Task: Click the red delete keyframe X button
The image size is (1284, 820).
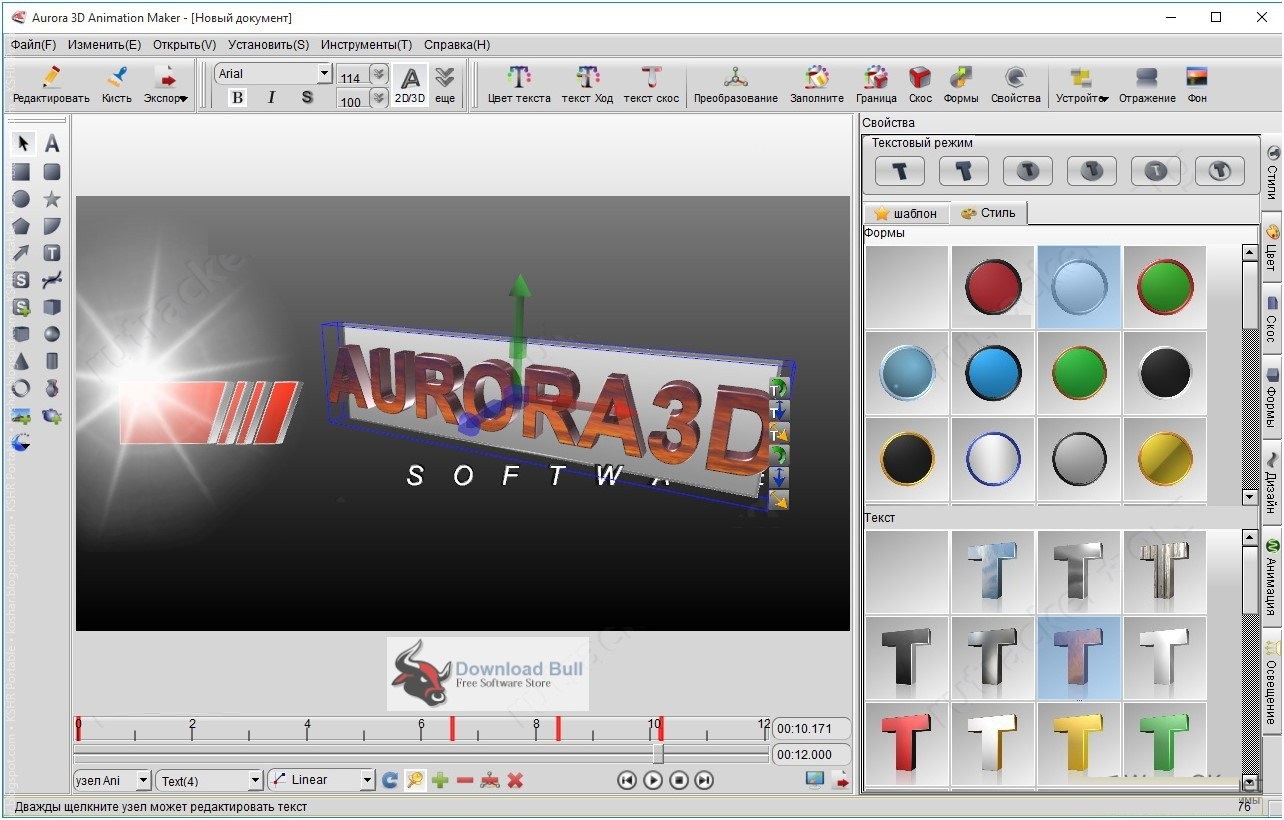Action: pos(515,780)
